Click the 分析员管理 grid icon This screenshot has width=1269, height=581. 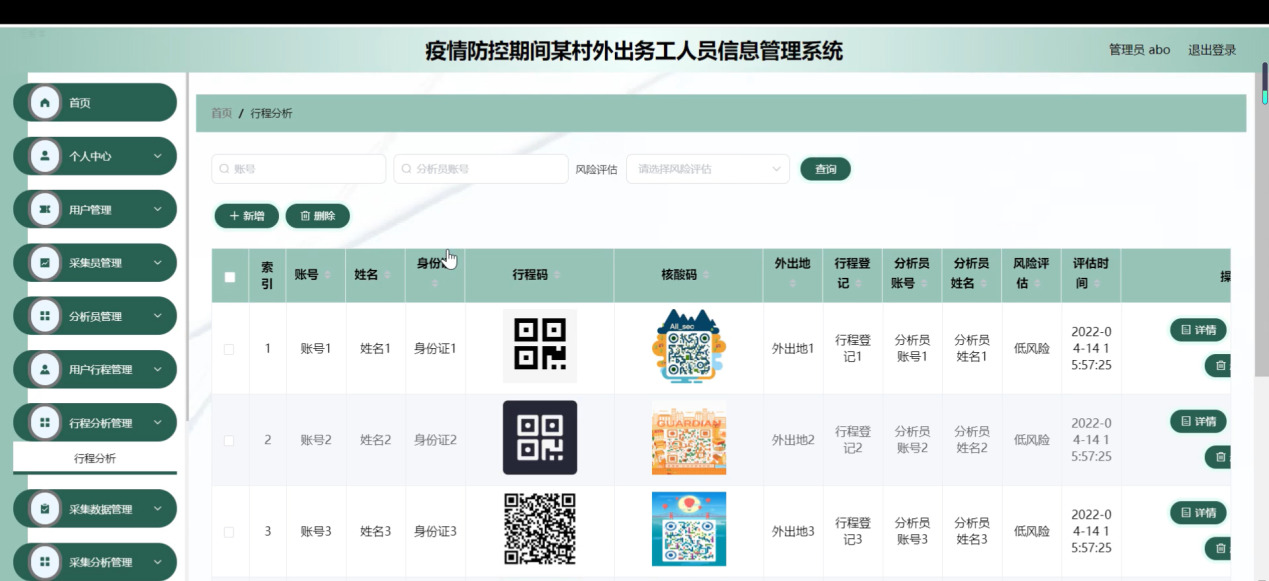click(x=44, y=316)
